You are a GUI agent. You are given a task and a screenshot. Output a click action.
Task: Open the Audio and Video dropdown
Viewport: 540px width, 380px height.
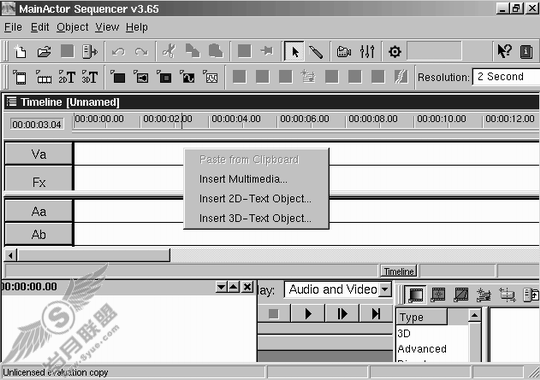point(385,289)
